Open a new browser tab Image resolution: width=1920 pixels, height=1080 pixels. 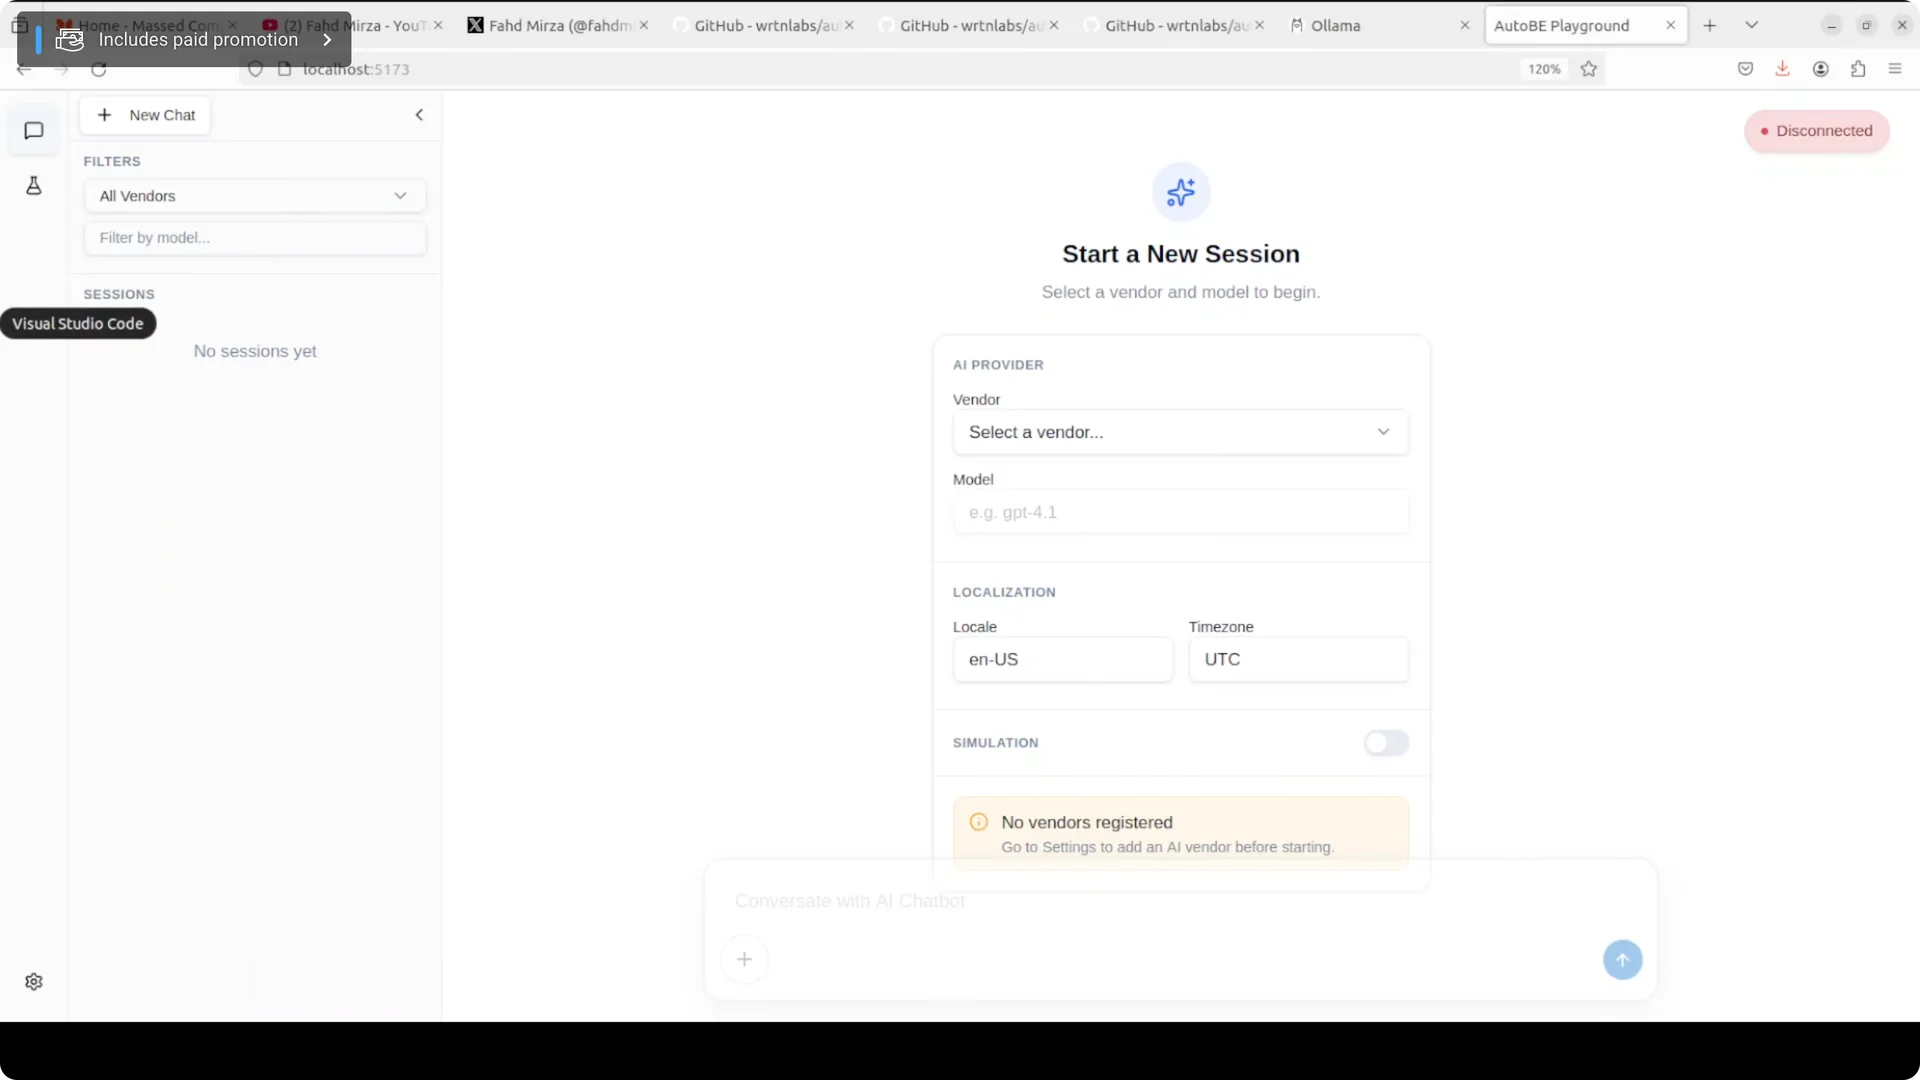click(x=1710, y=26)
